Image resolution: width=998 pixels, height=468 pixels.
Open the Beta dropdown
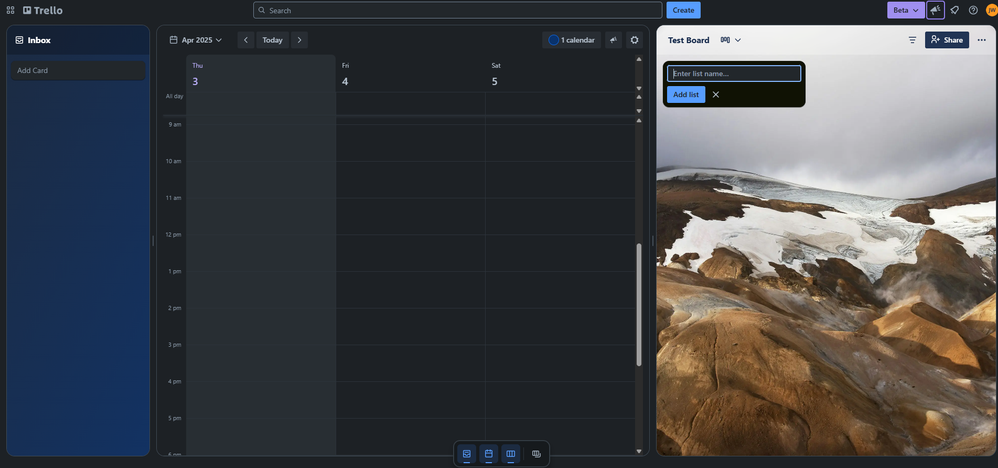pyautogui.click(x=905, y=10)
